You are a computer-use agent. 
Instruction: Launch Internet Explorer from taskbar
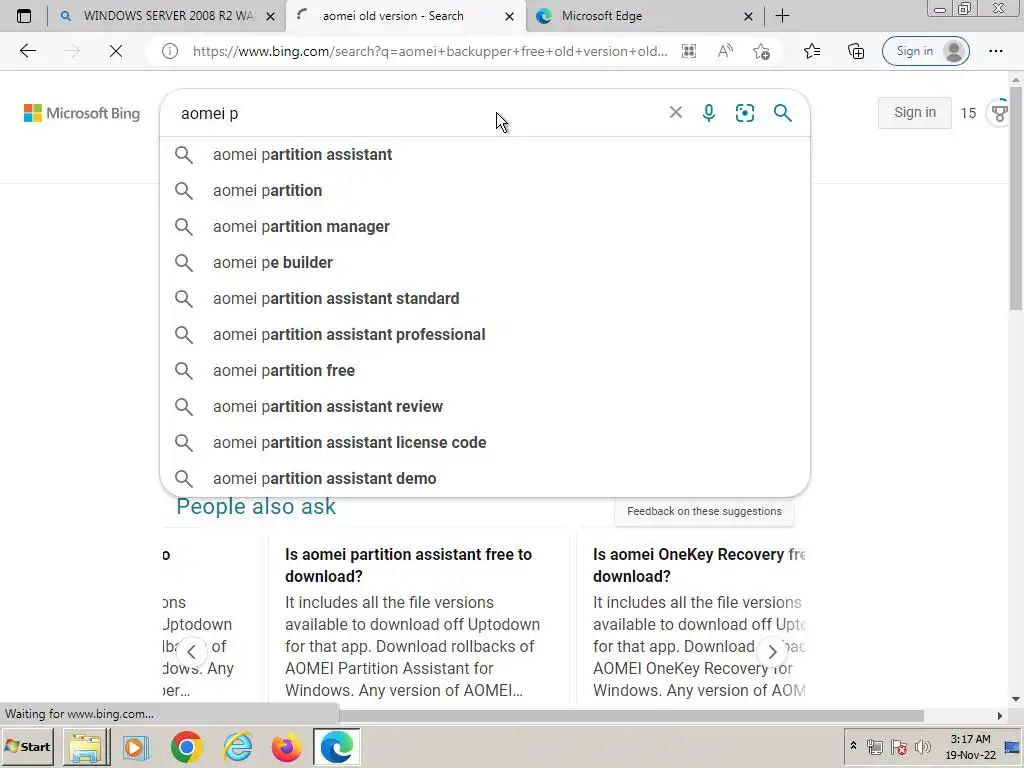pyautogui.click(x=236, y=747)
